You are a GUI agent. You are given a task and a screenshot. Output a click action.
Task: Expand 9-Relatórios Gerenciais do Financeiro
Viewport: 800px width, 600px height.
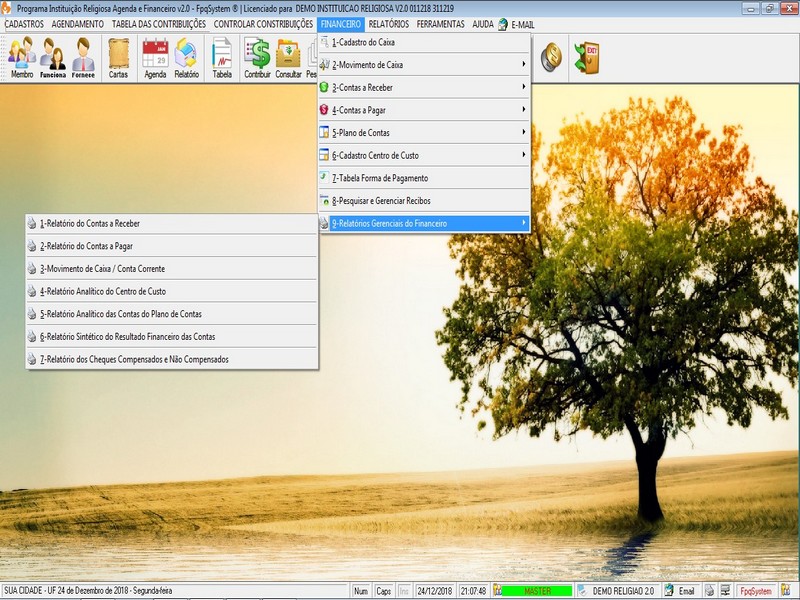424,223
